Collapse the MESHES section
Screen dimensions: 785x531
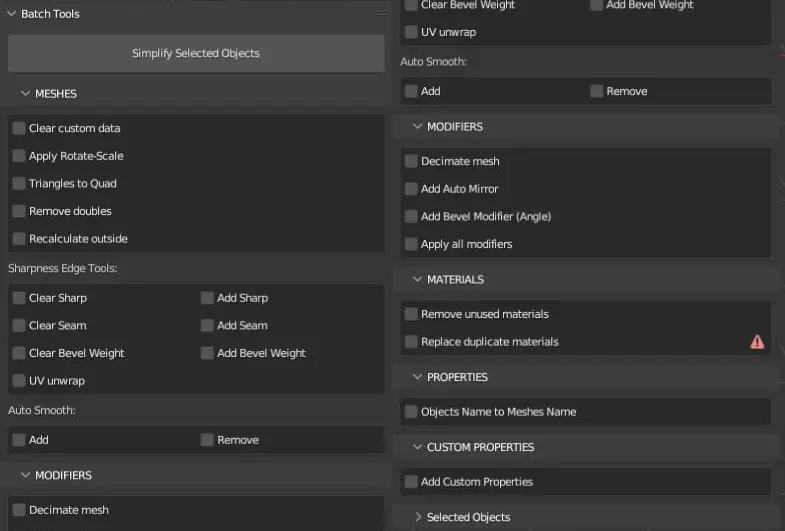tap(25, 94)
